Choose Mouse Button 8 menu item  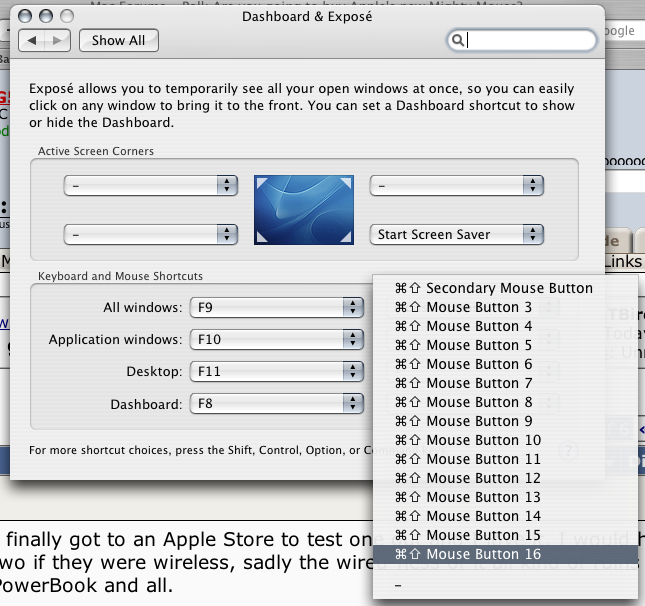coord(506,402)
